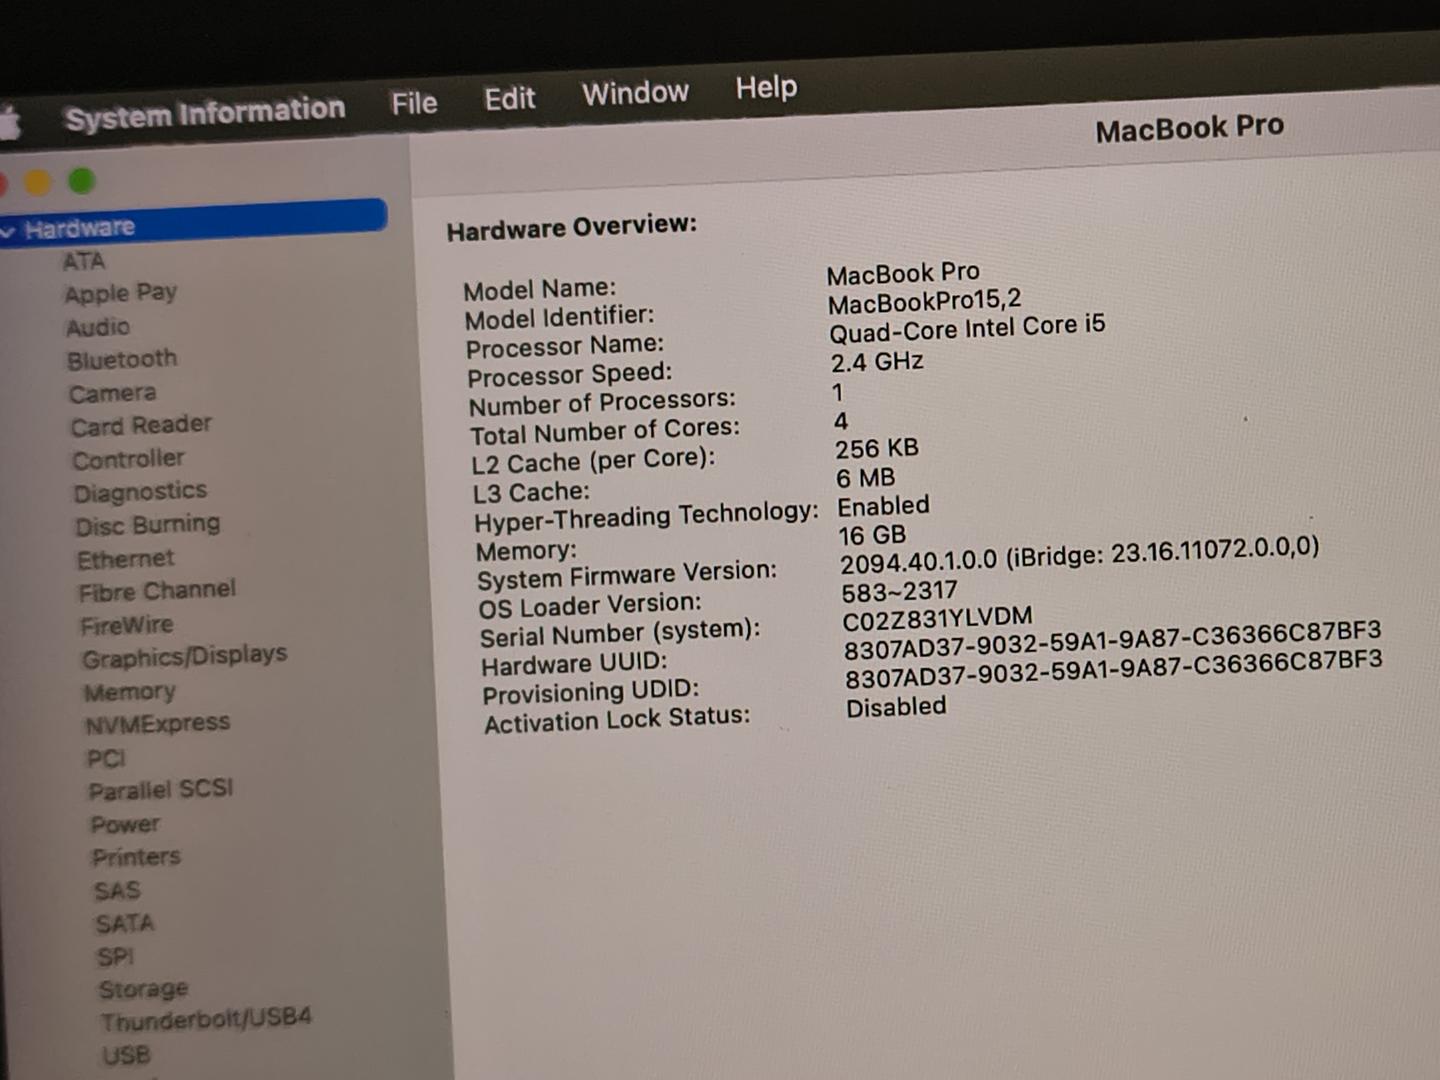The width and height of the screenshot is (1440, 1080).
Task: Click the MacBook Pro window title
Action: 1190,129
